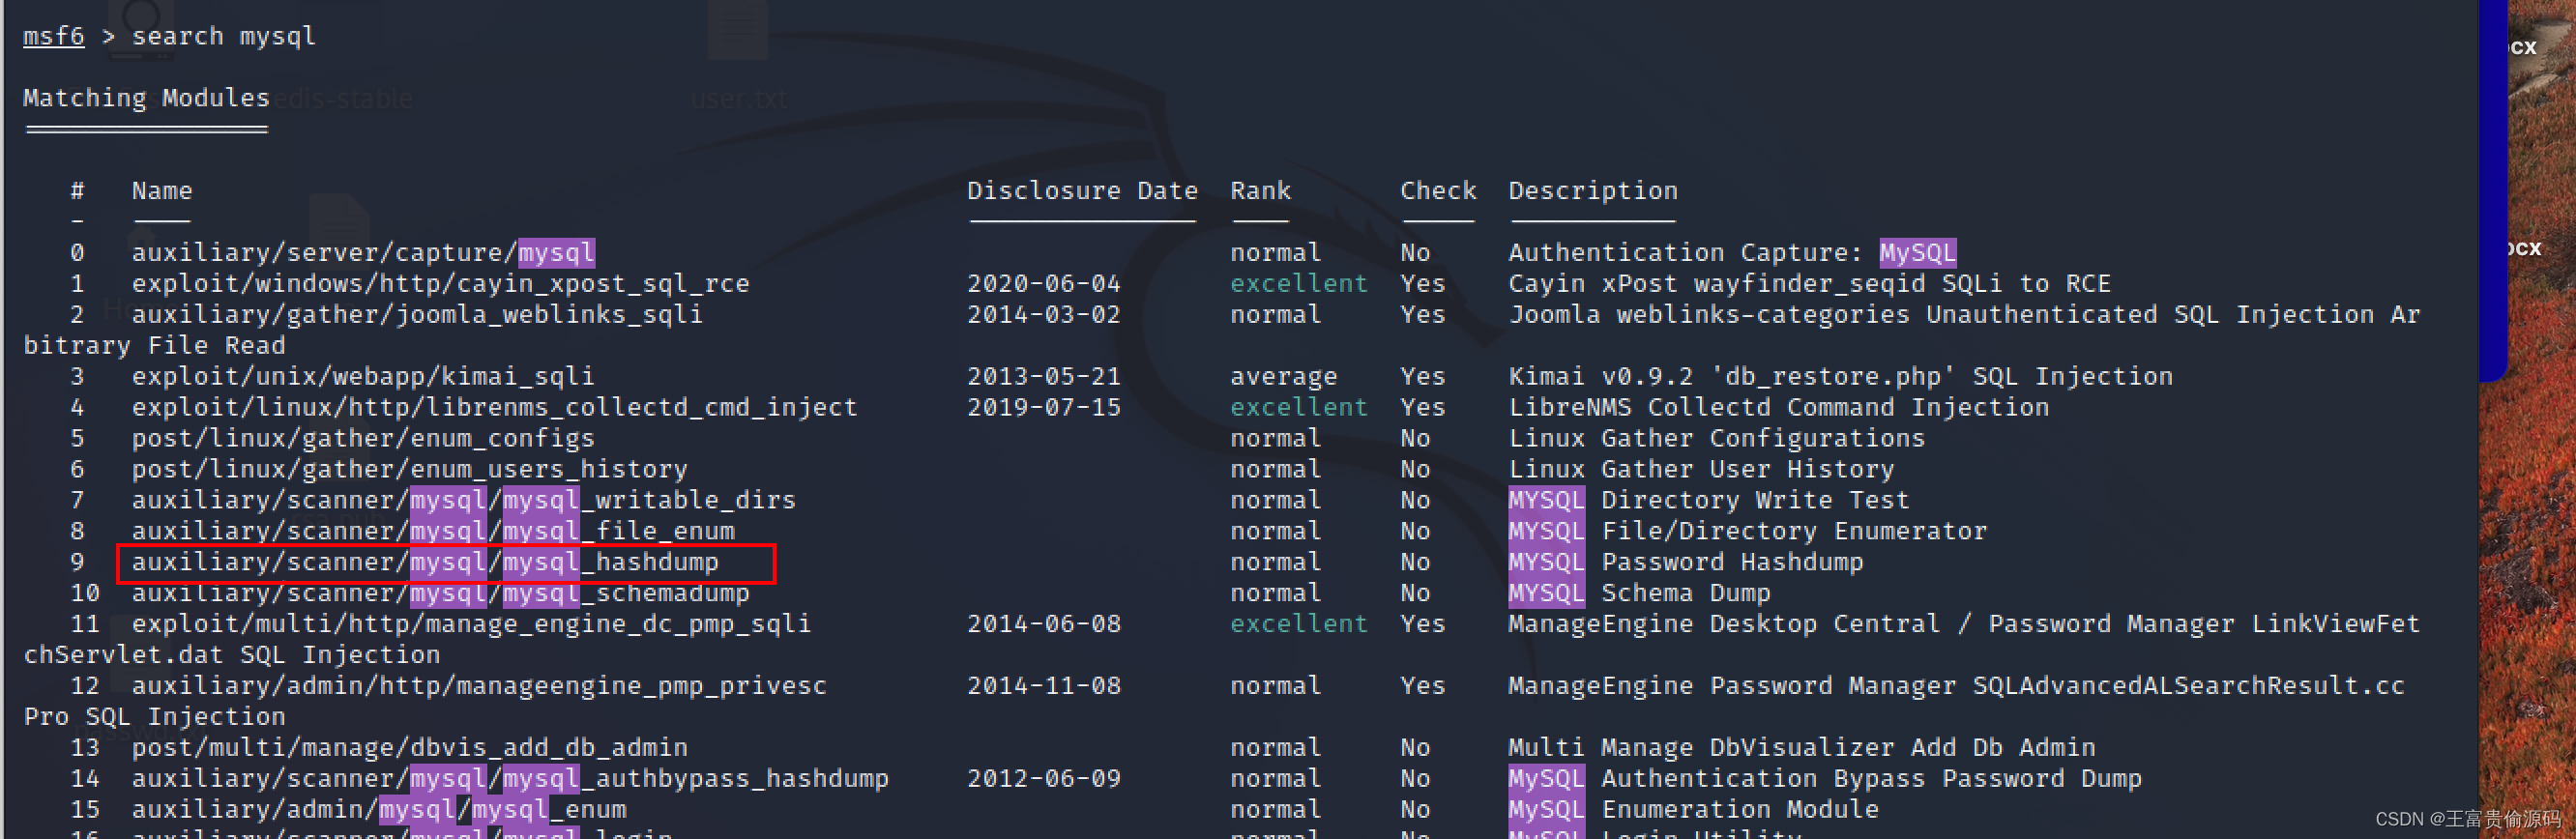Select exploit/linux/http/librenms_collectd_cmd_inject module name
Image resolution: width=2576 pixels, height=839 pixels.
pyautogui.click(x=495, y=408)
